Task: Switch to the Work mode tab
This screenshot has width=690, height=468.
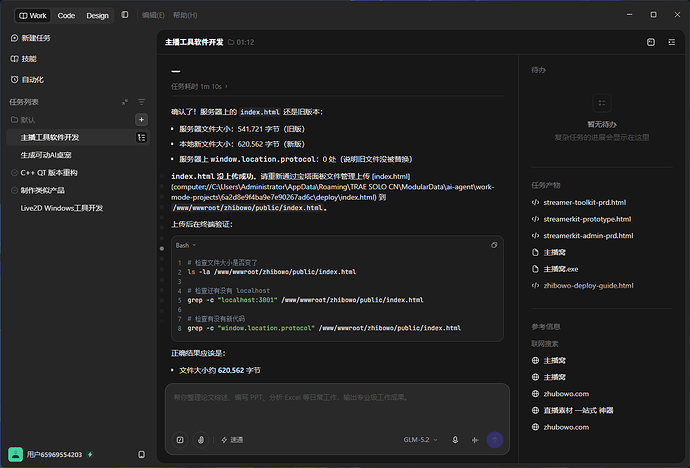Action: pos(33,15)
